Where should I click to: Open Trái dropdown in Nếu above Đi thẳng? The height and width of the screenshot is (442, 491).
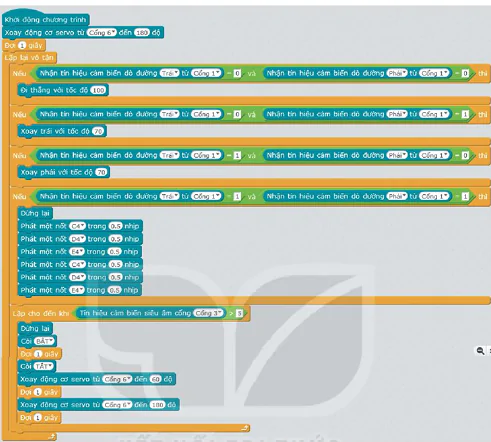coord(169,73)
